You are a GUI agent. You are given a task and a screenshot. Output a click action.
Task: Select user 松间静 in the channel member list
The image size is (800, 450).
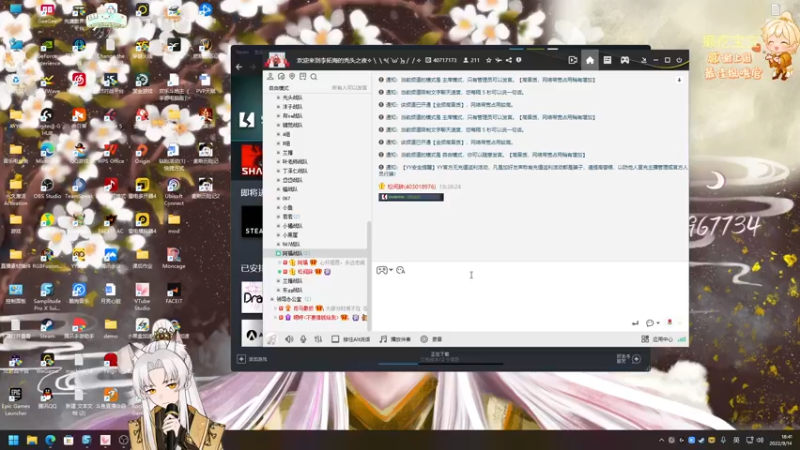click(x=305, y=272)
